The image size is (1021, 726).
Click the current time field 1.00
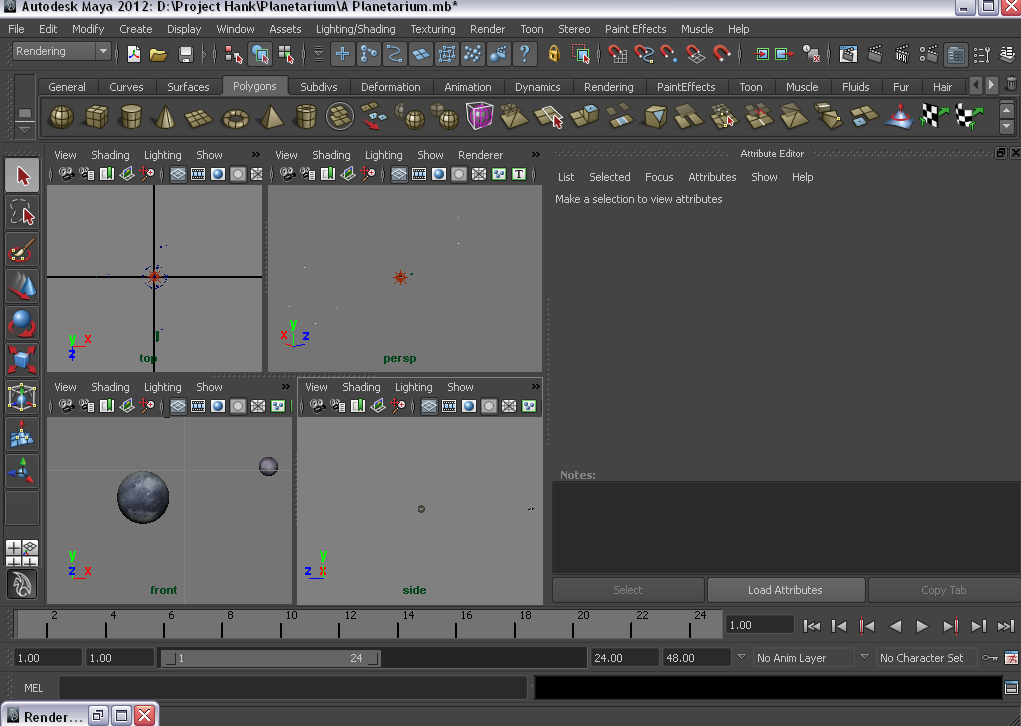759,625
